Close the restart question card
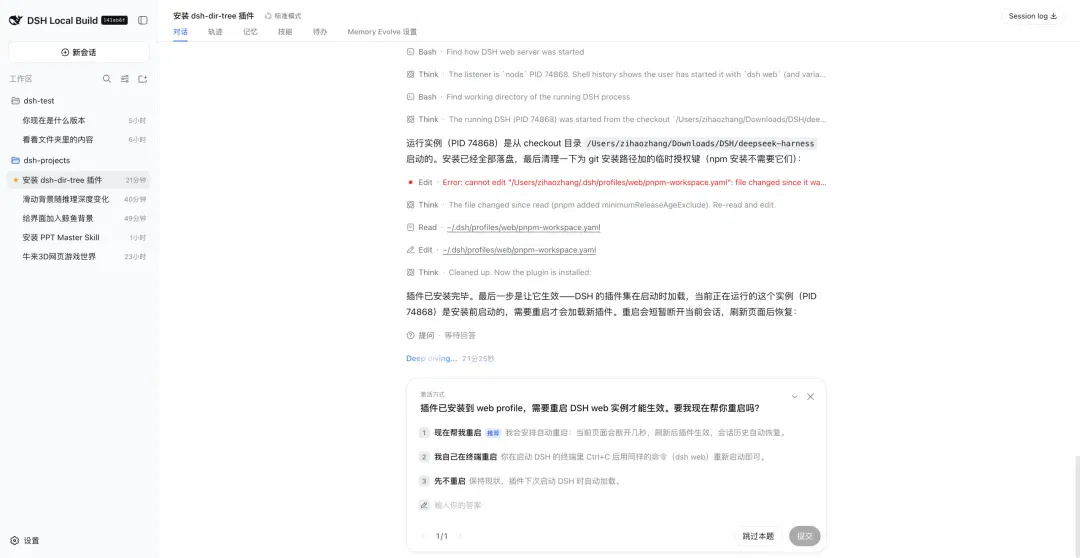1080x558 pixels. 811,397
